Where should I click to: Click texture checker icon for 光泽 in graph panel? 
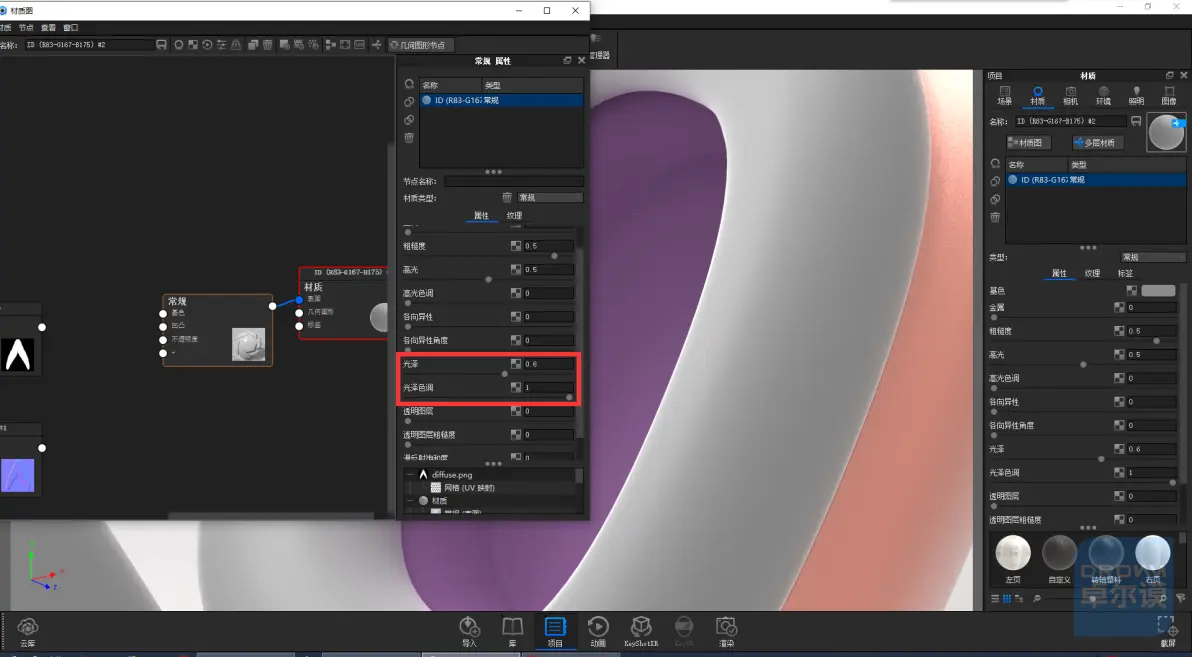516,363
